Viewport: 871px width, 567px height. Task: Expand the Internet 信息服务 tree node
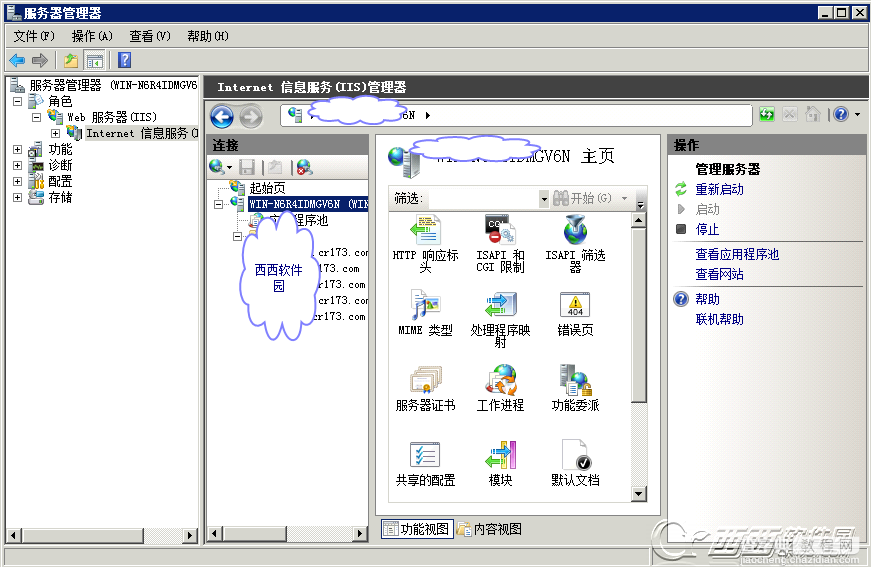point(55,133)
